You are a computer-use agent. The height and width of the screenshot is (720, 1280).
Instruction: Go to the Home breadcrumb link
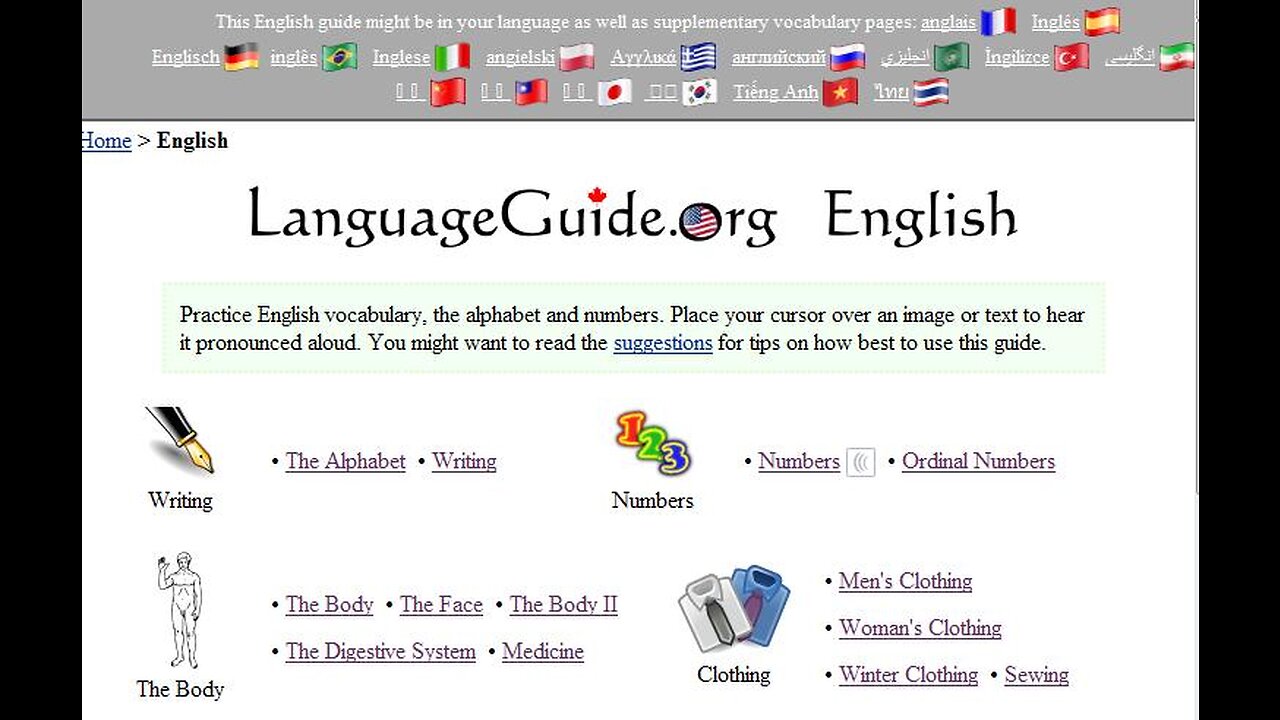coord(106,141)
